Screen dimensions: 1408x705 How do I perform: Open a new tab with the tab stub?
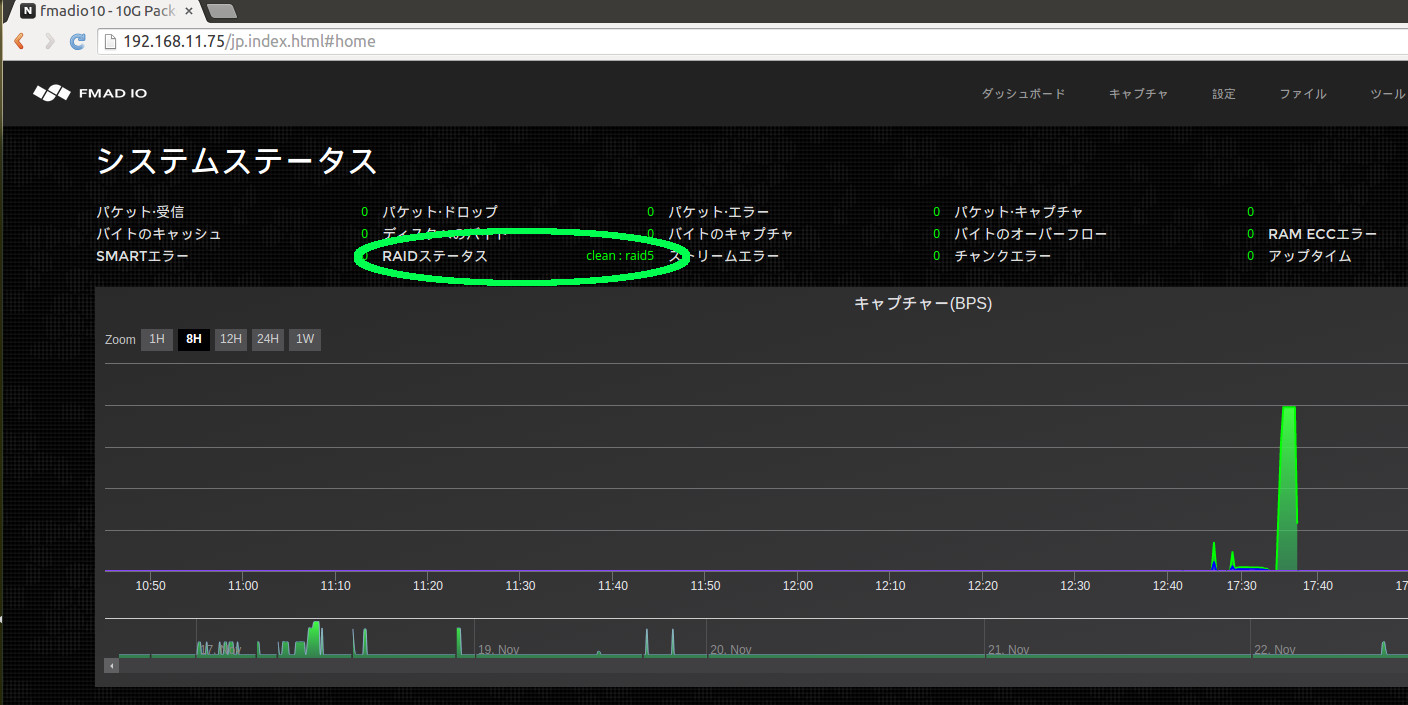tap(220, 11)
